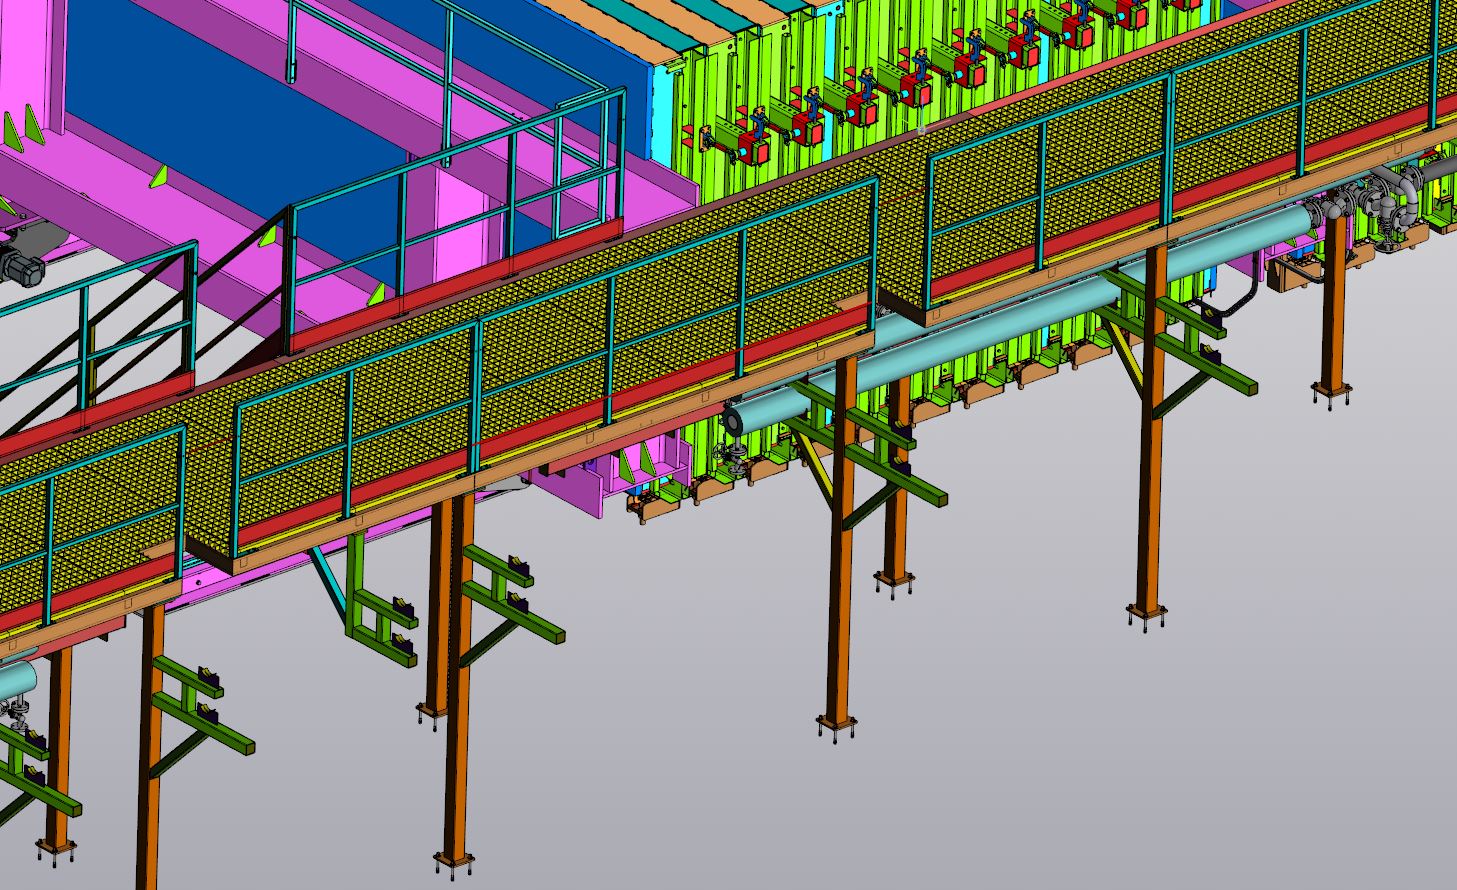Select the yellow triangular gusset on magenta frame
Viewport: 1457px width, 890px height.
(157, 177)
